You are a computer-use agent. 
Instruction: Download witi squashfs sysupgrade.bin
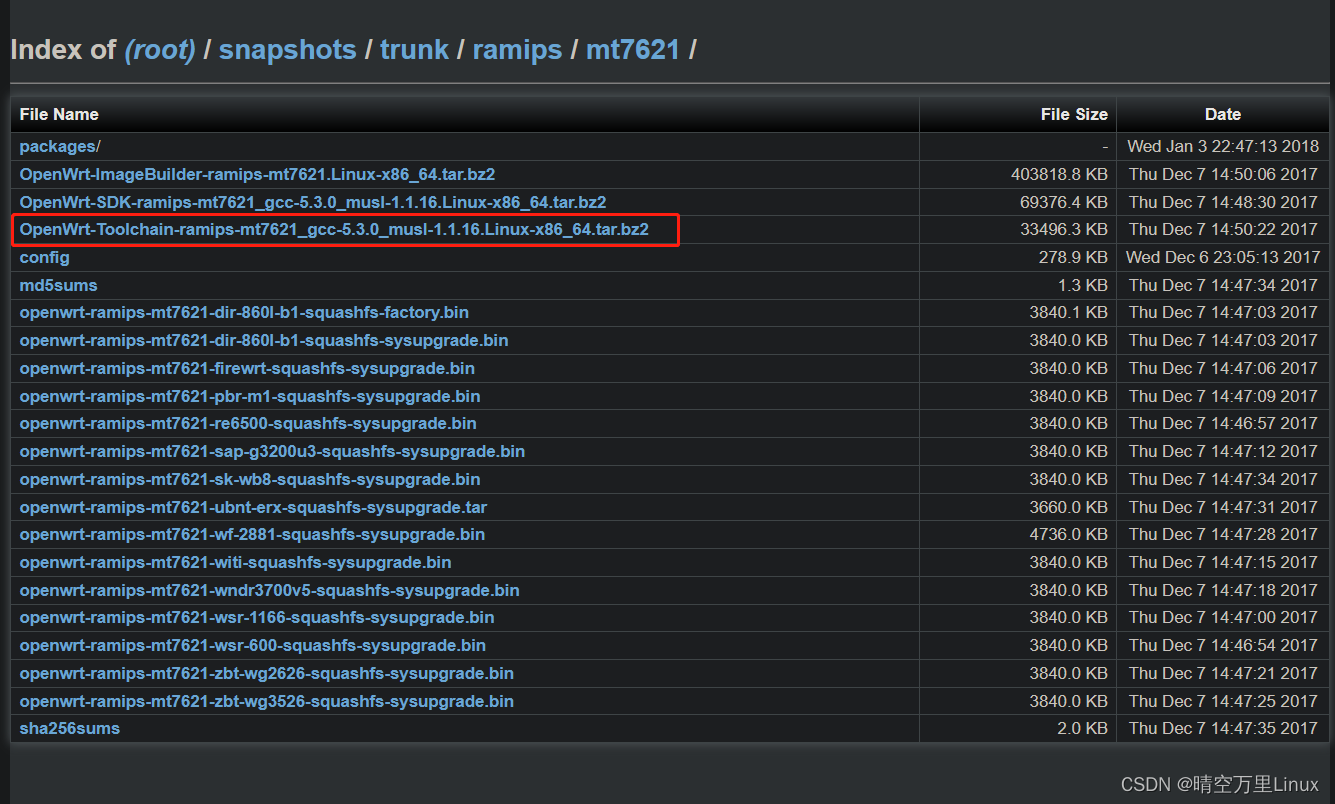[235, 562]
